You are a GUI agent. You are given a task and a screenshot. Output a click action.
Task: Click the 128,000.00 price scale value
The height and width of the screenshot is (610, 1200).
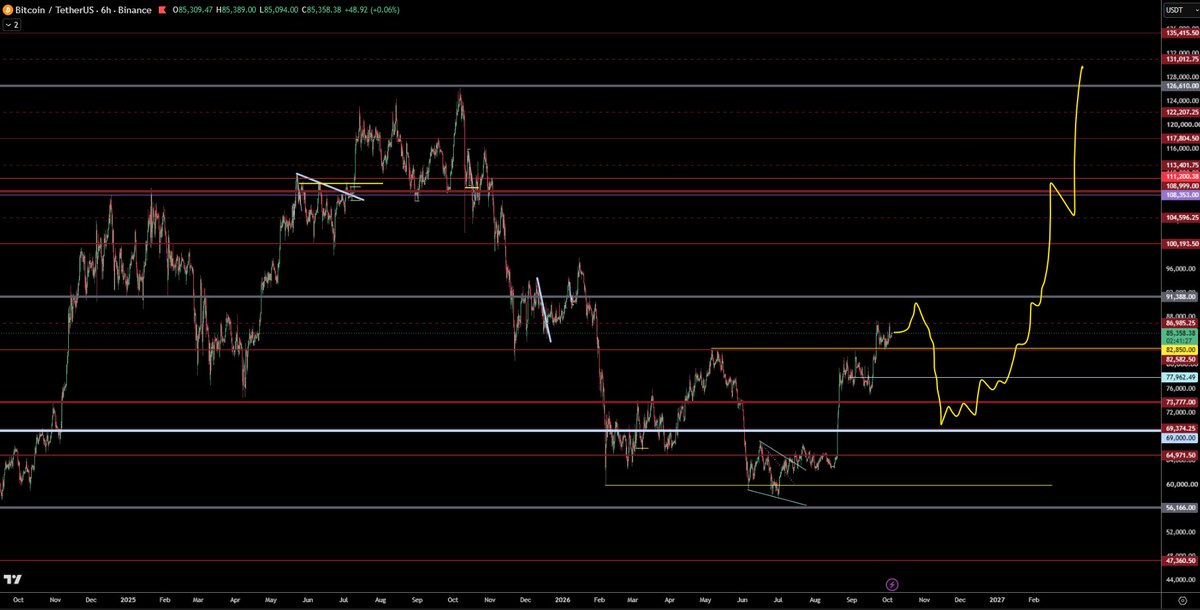(x=1181, y=77)
